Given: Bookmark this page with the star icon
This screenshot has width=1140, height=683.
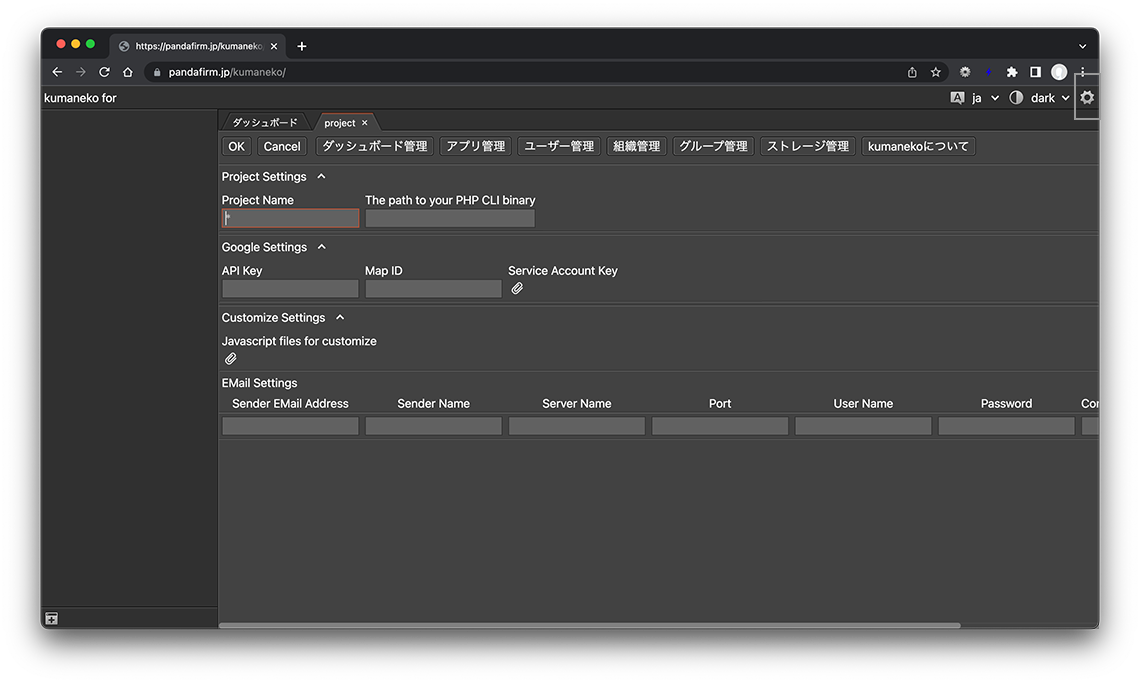Looking at the screenshot, I should pyautogui.click(x=936, y=72).
